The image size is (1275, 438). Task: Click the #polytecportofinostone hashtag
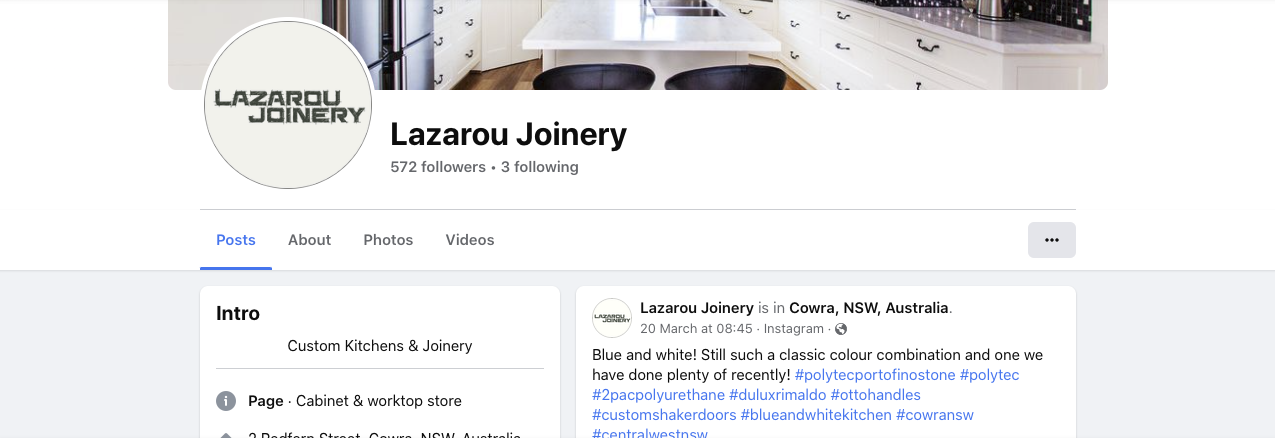875,375
